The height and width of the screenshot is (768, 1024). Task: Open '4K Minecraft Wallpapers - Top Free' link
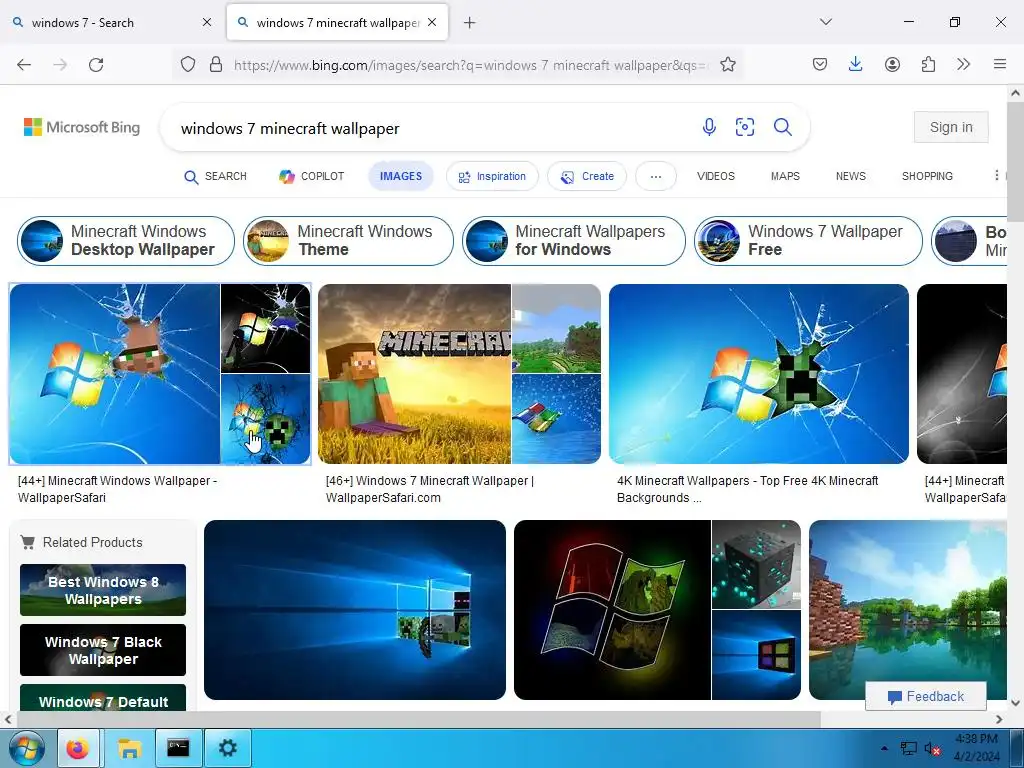tap(747, 489)
